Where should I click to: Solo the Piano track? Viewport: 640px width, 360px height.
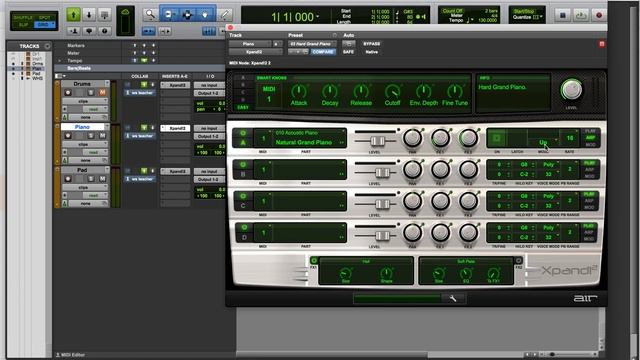click(91, 136)
